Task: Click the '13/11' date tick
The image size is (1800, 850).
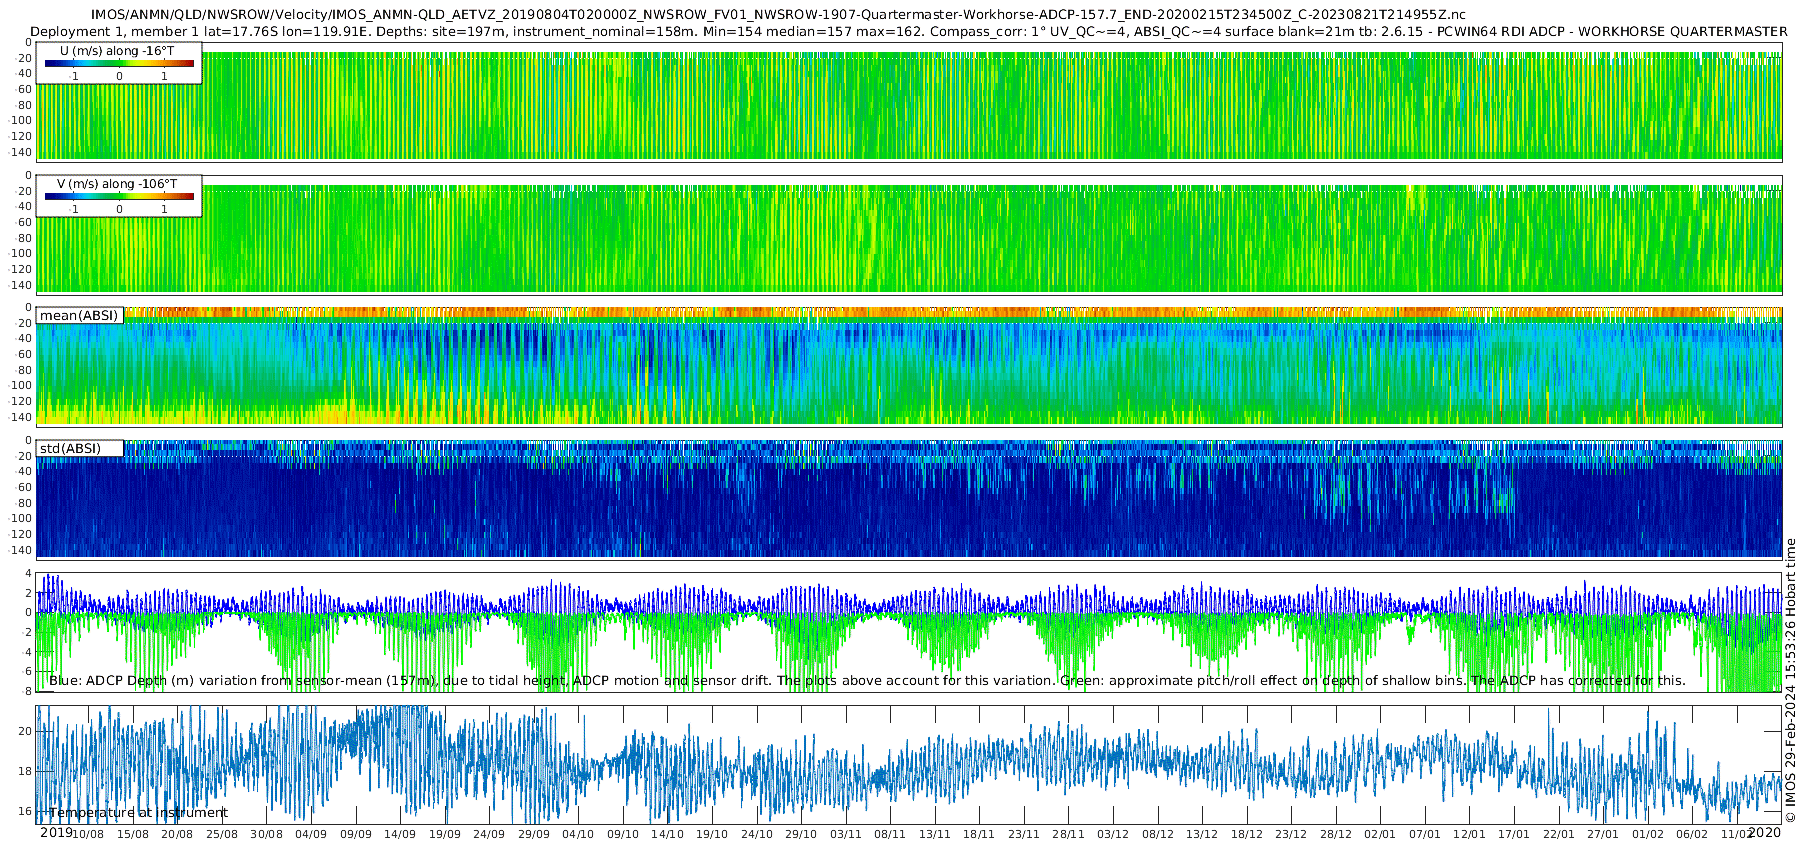Action: pyautogui.click(x=935, y=834)
